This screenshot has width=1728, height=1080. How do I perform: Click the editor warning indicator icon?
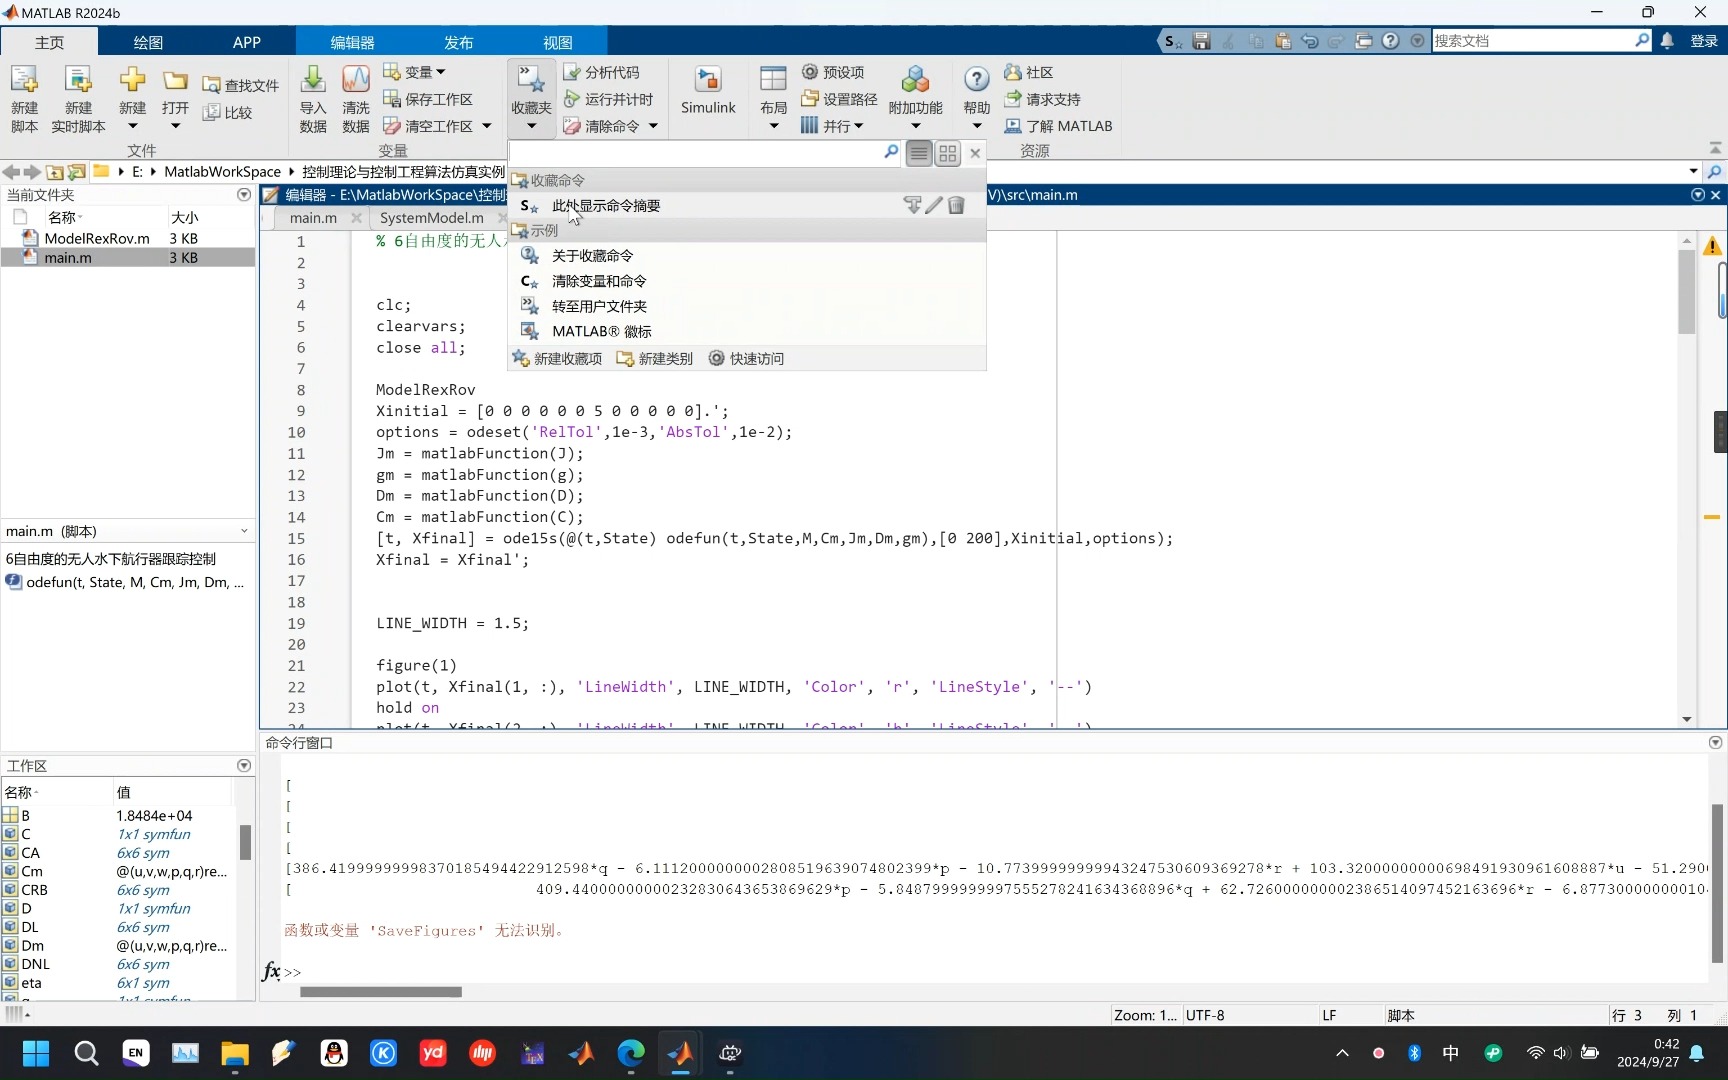tap(1713, 245)
